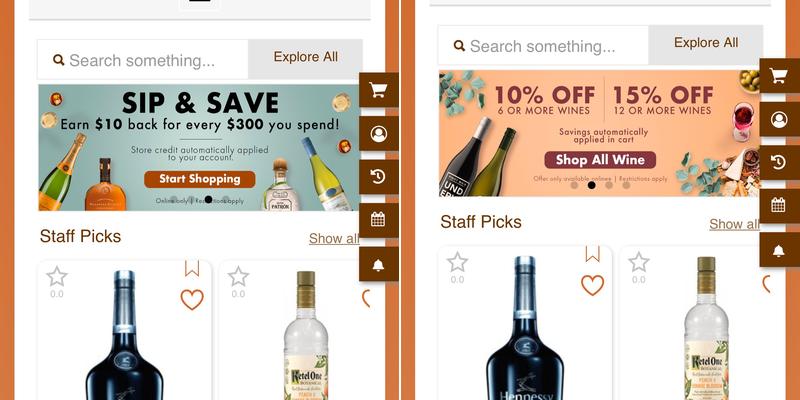Open the Ketel One bottle thumbnail, right panel
800x400 pixels.
tap(706, 329)
